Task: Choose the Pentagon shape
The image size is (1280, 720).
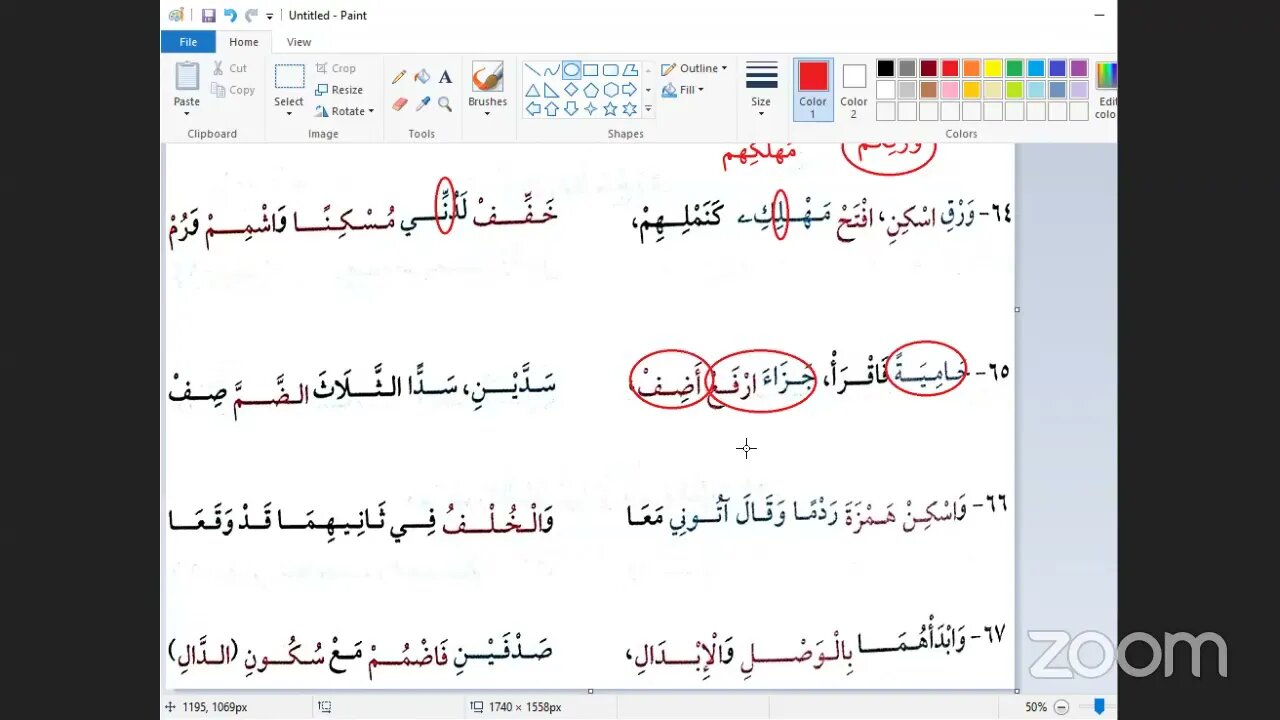Action: pos(590,89)
